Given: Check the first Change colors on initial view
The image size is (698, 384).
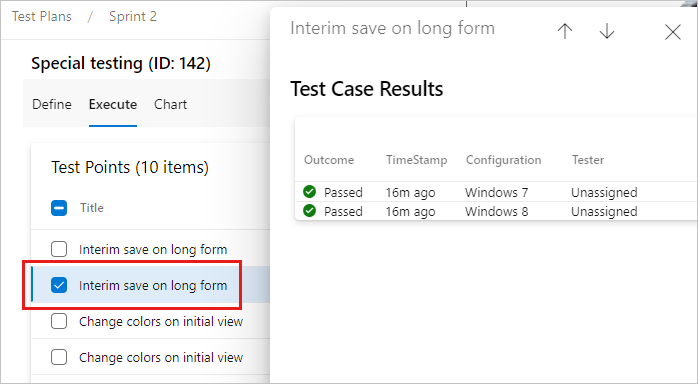Looking at the screenshot, I should click(x=59, y=321).
